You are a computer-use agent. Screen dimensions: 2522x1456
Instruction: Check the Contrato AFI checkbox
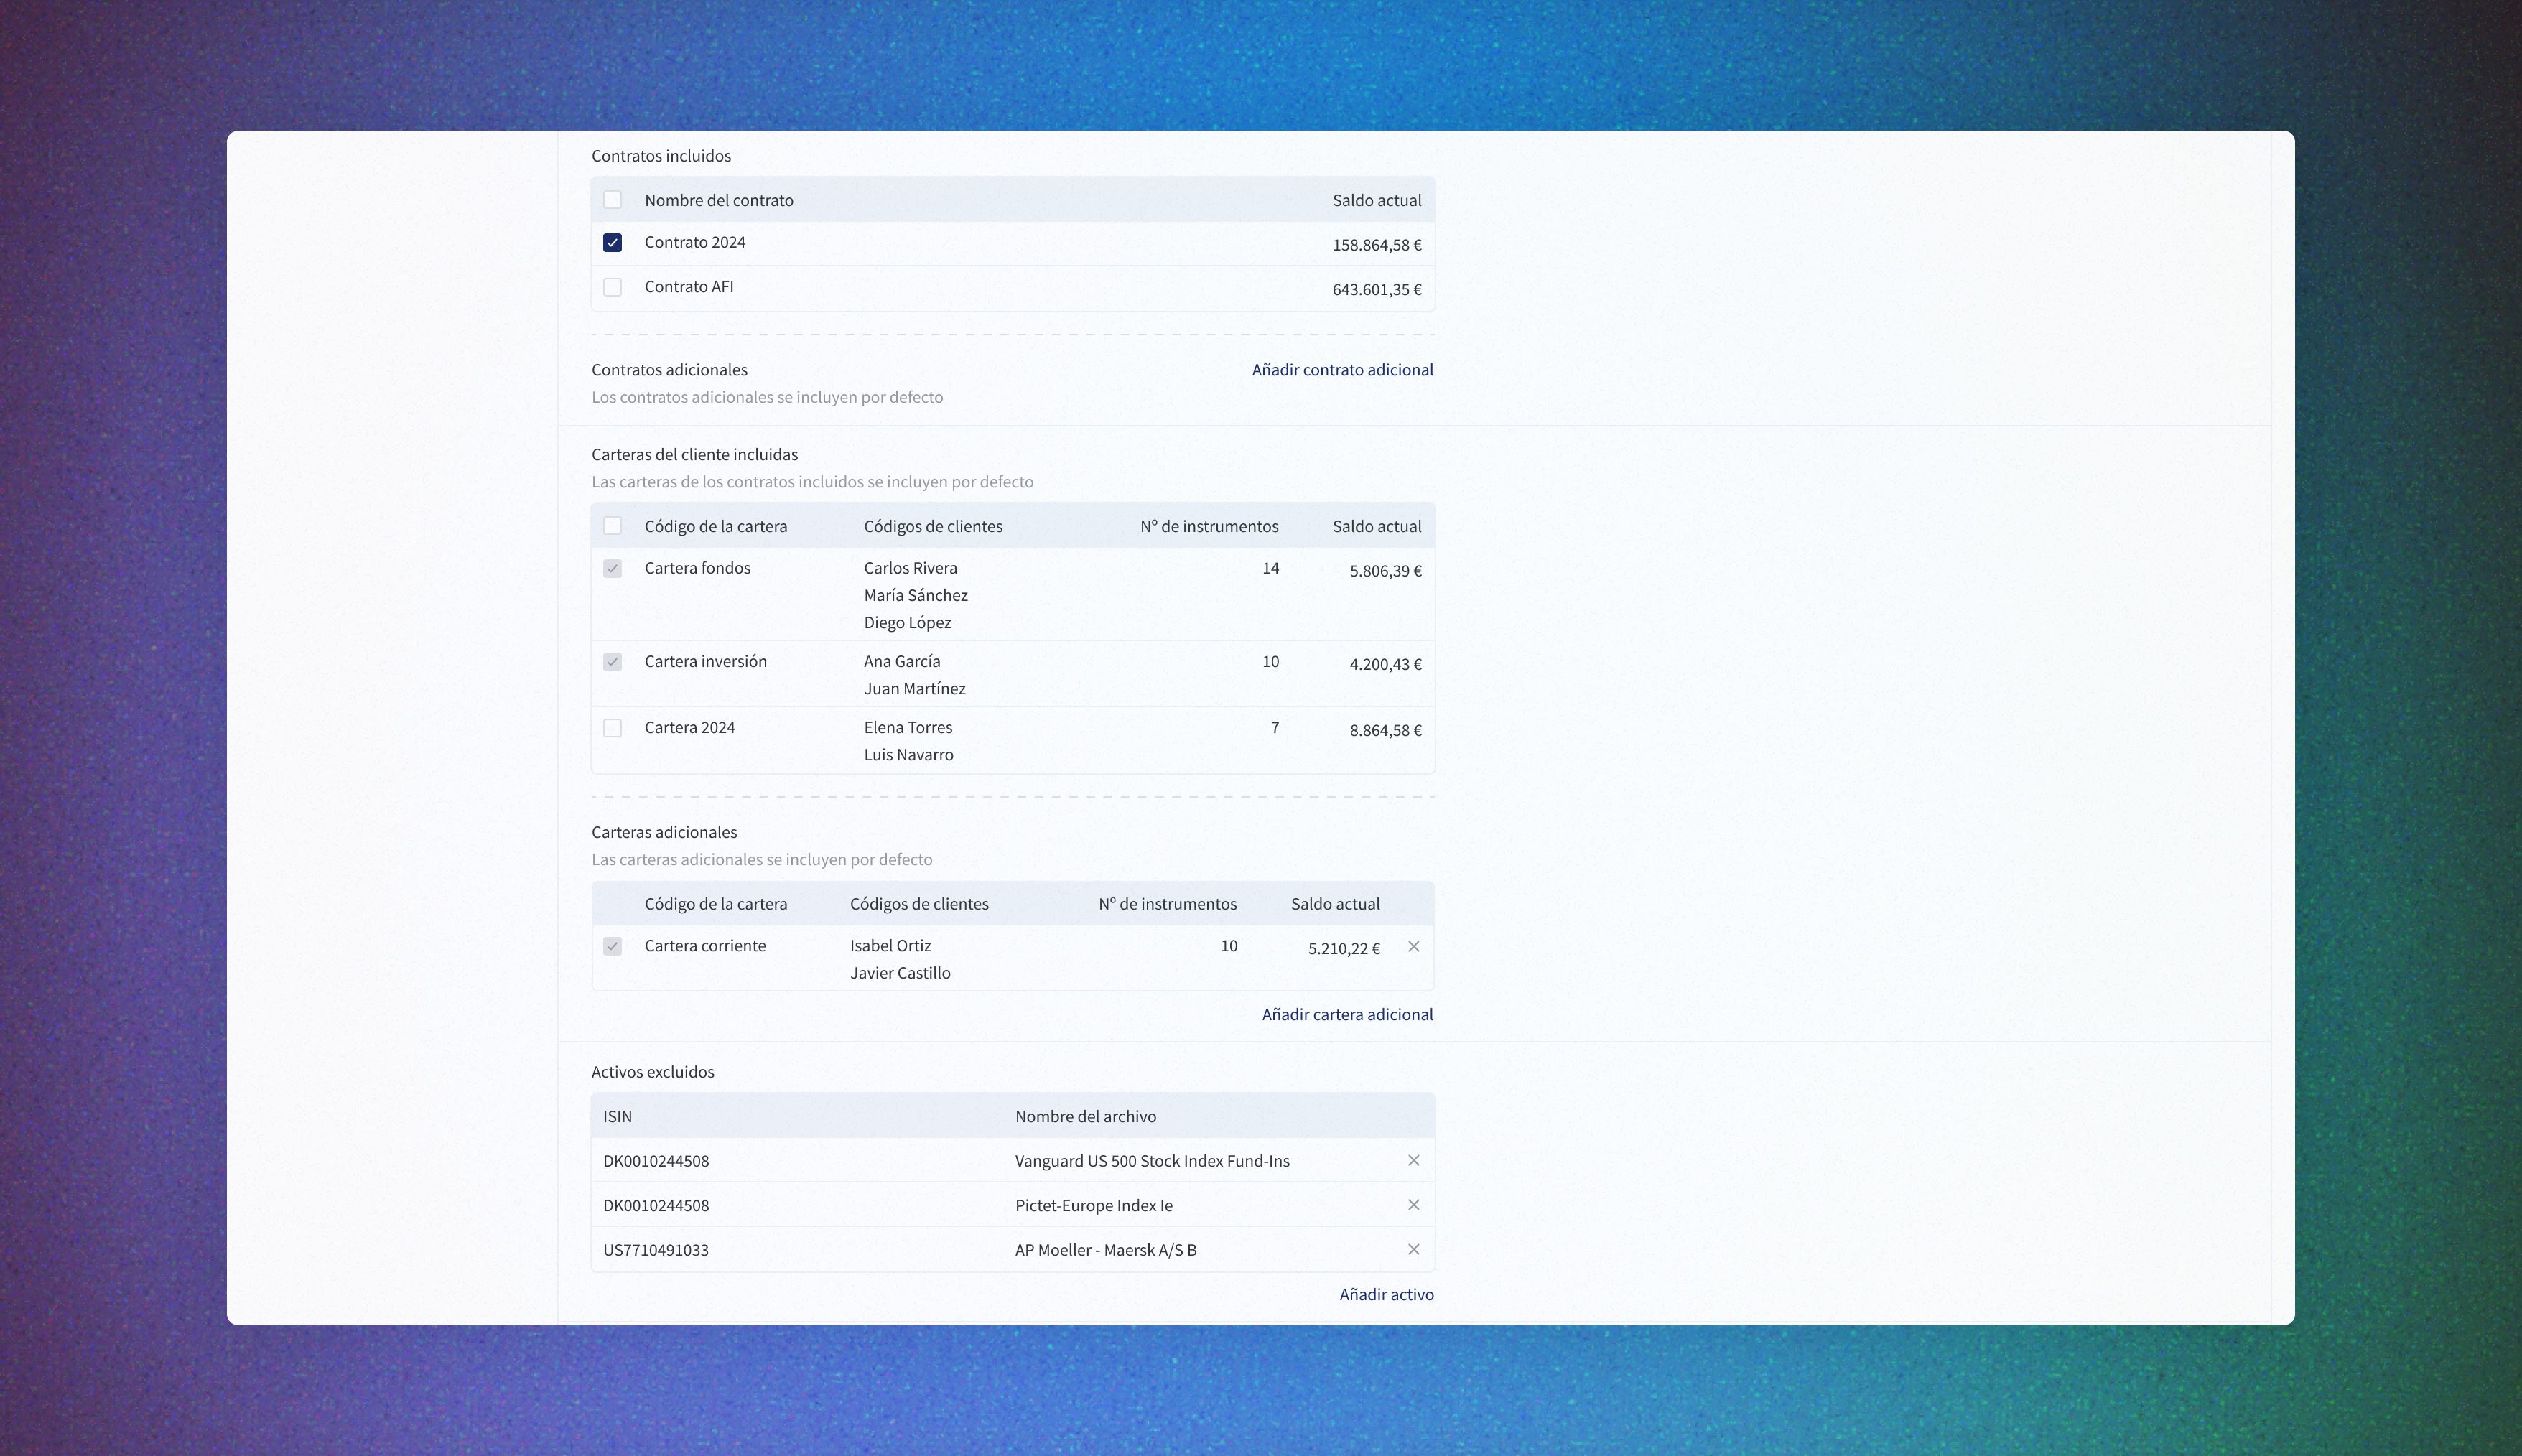click(x=612, y=287)
